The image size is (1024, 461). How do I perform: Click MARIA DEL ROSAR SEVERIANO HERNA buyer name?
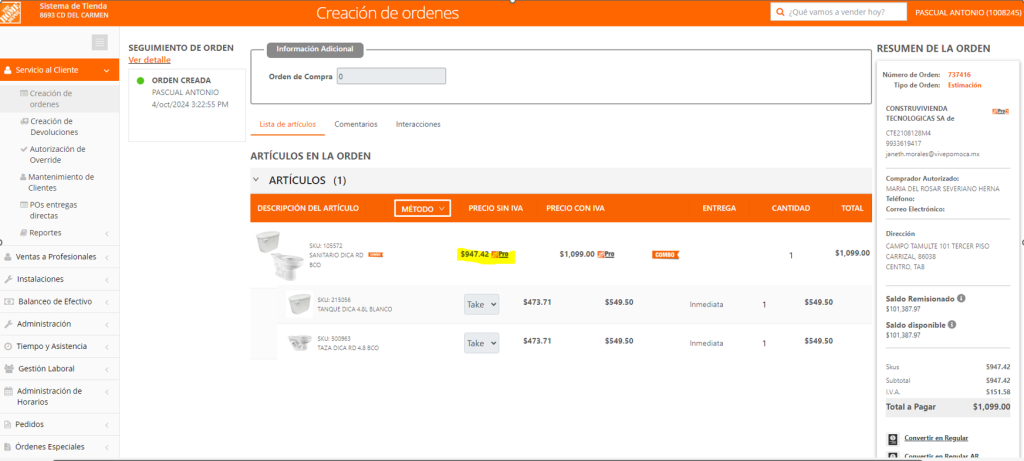(942, 189)
